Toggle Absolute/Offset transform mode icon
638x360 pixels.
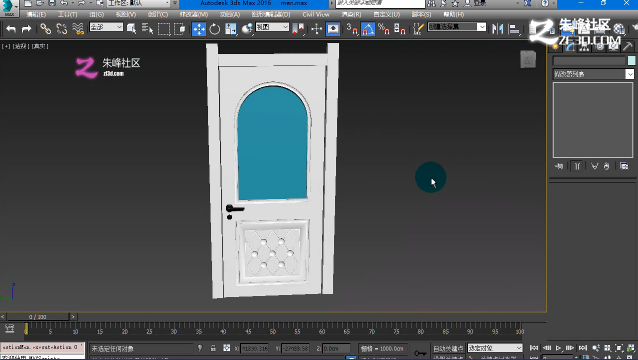(x=227, y=348)
